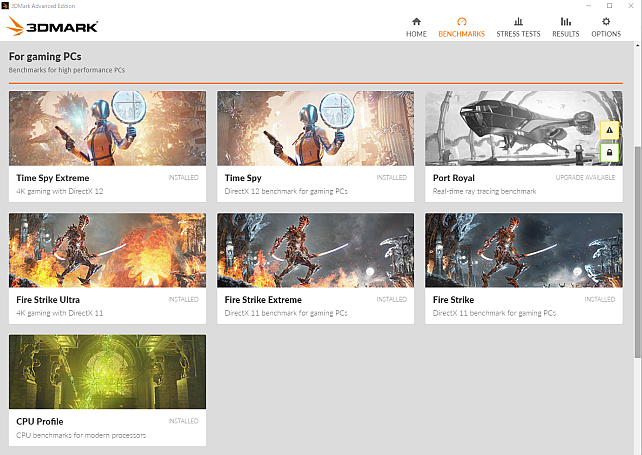Open the Time Spy Extreme thumbnail
The height and width of the screenshot is (455, 642).
point(107,128)
